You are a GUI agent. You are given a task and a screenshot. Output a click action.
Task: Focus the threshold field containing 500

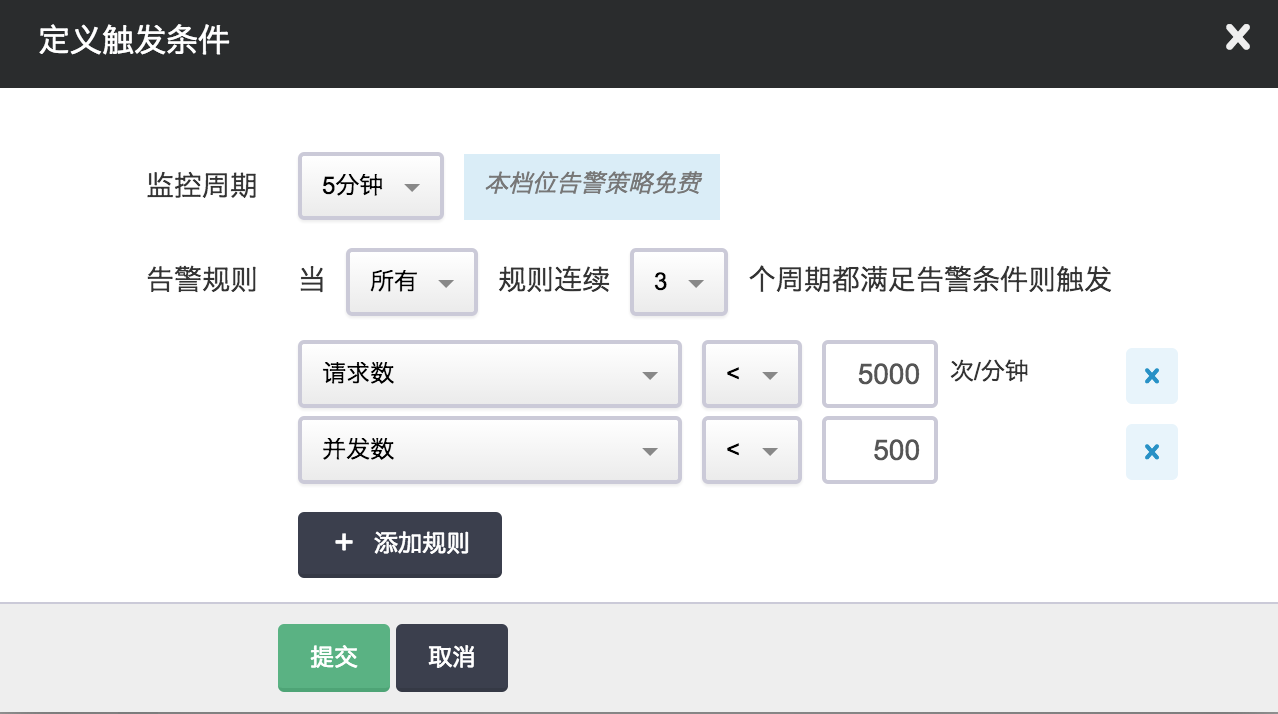[x=879, y=450]
